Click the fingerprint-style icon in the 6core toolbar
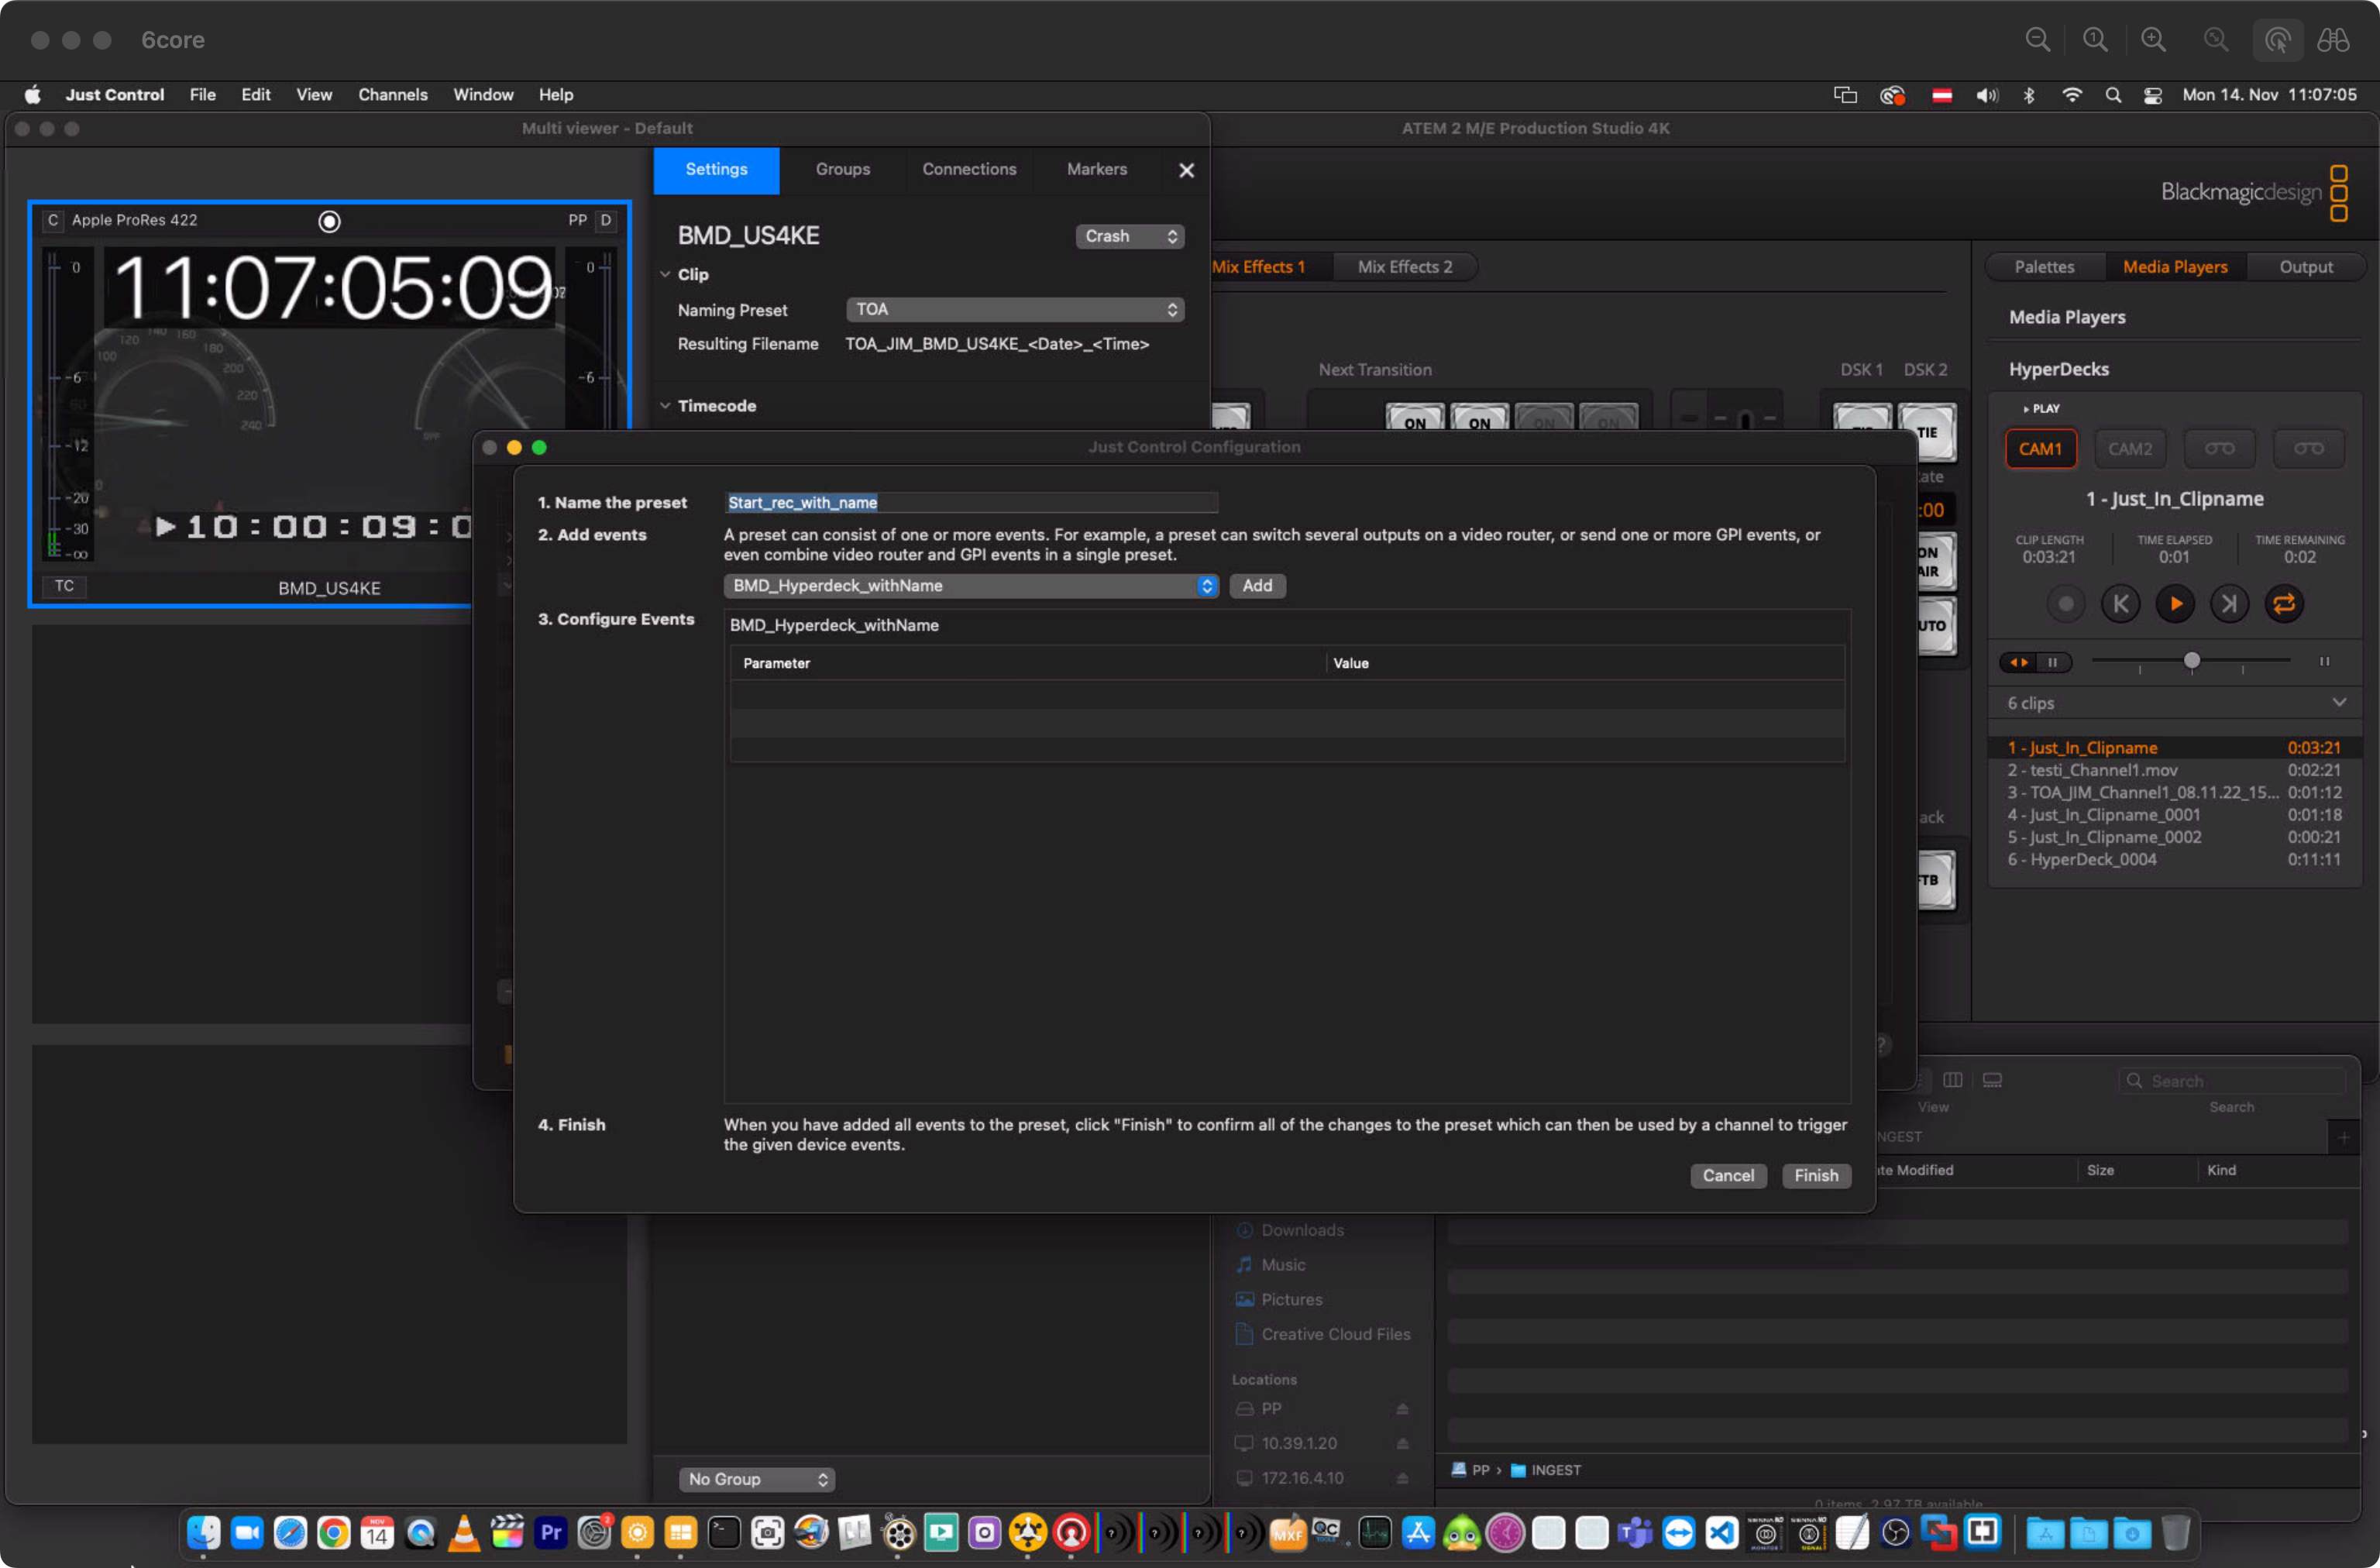The width and height of the screenshot is (2380, 1568). tap(2277, 40)
